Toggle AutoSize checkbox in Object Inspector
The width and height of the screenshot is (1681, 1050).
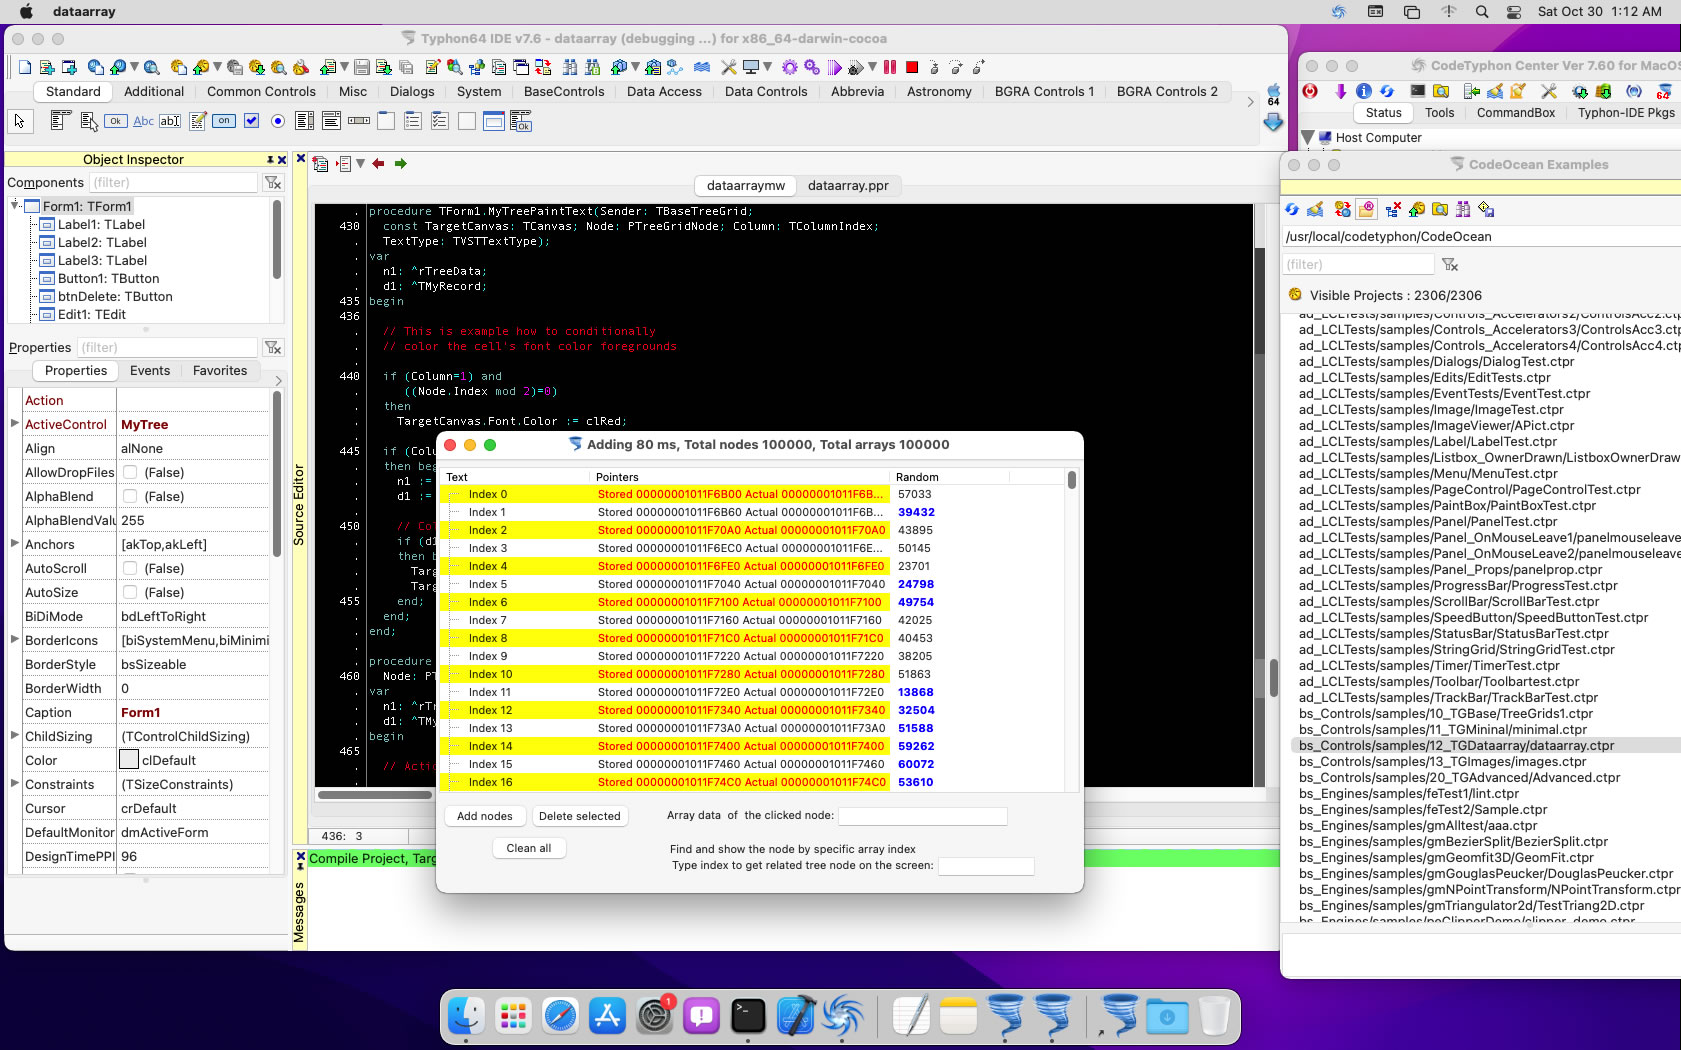pos(130,592)
